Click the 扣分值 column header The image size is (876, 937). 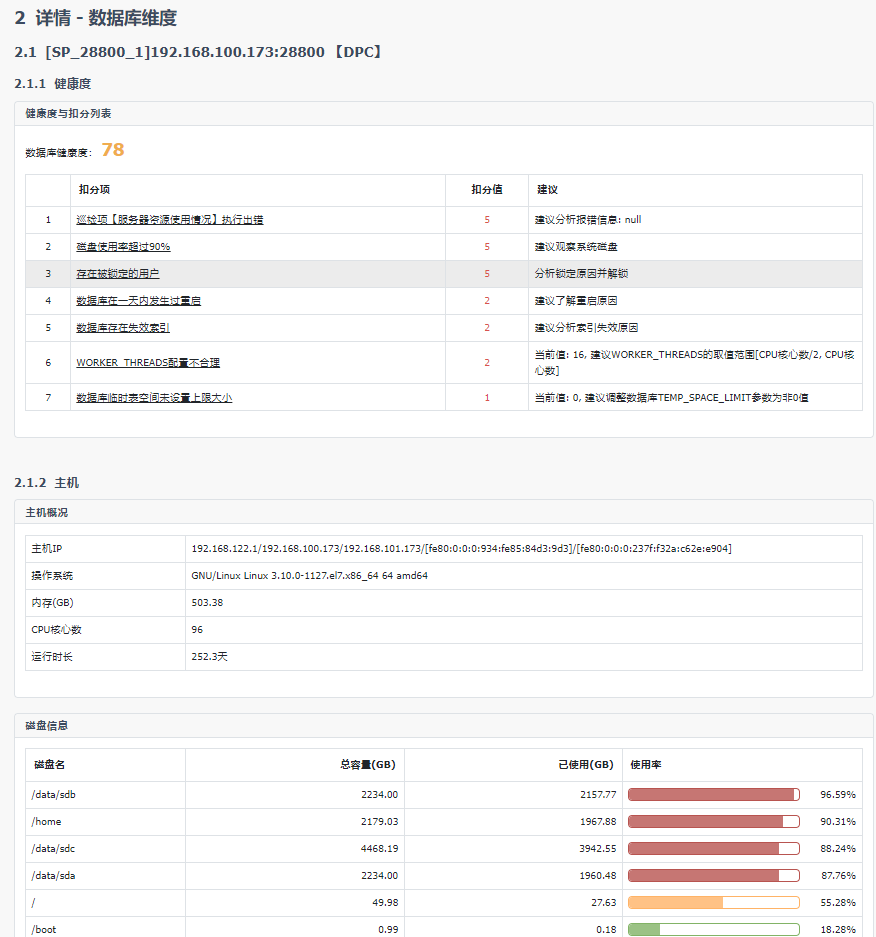(x=486, y=189)
